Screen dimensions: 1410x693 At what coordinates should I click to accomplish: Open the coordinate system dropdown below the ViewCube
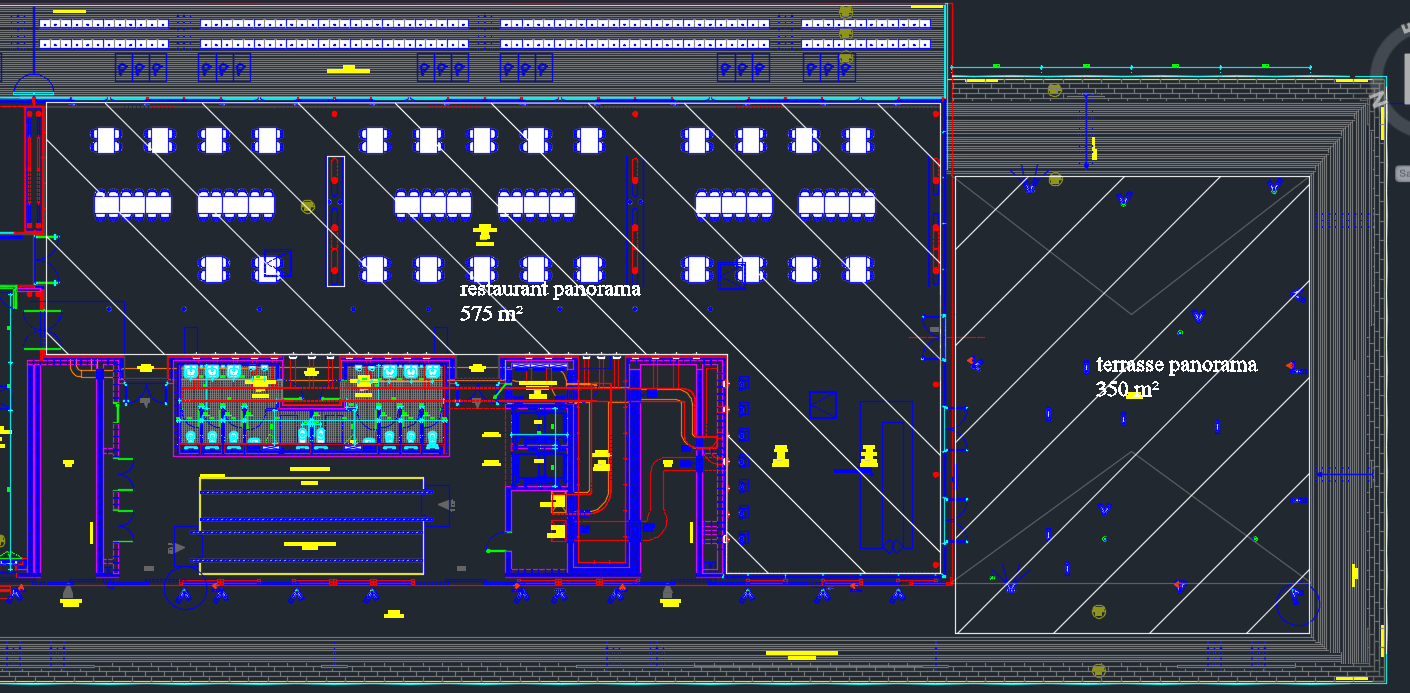[x=1401, y=173]
